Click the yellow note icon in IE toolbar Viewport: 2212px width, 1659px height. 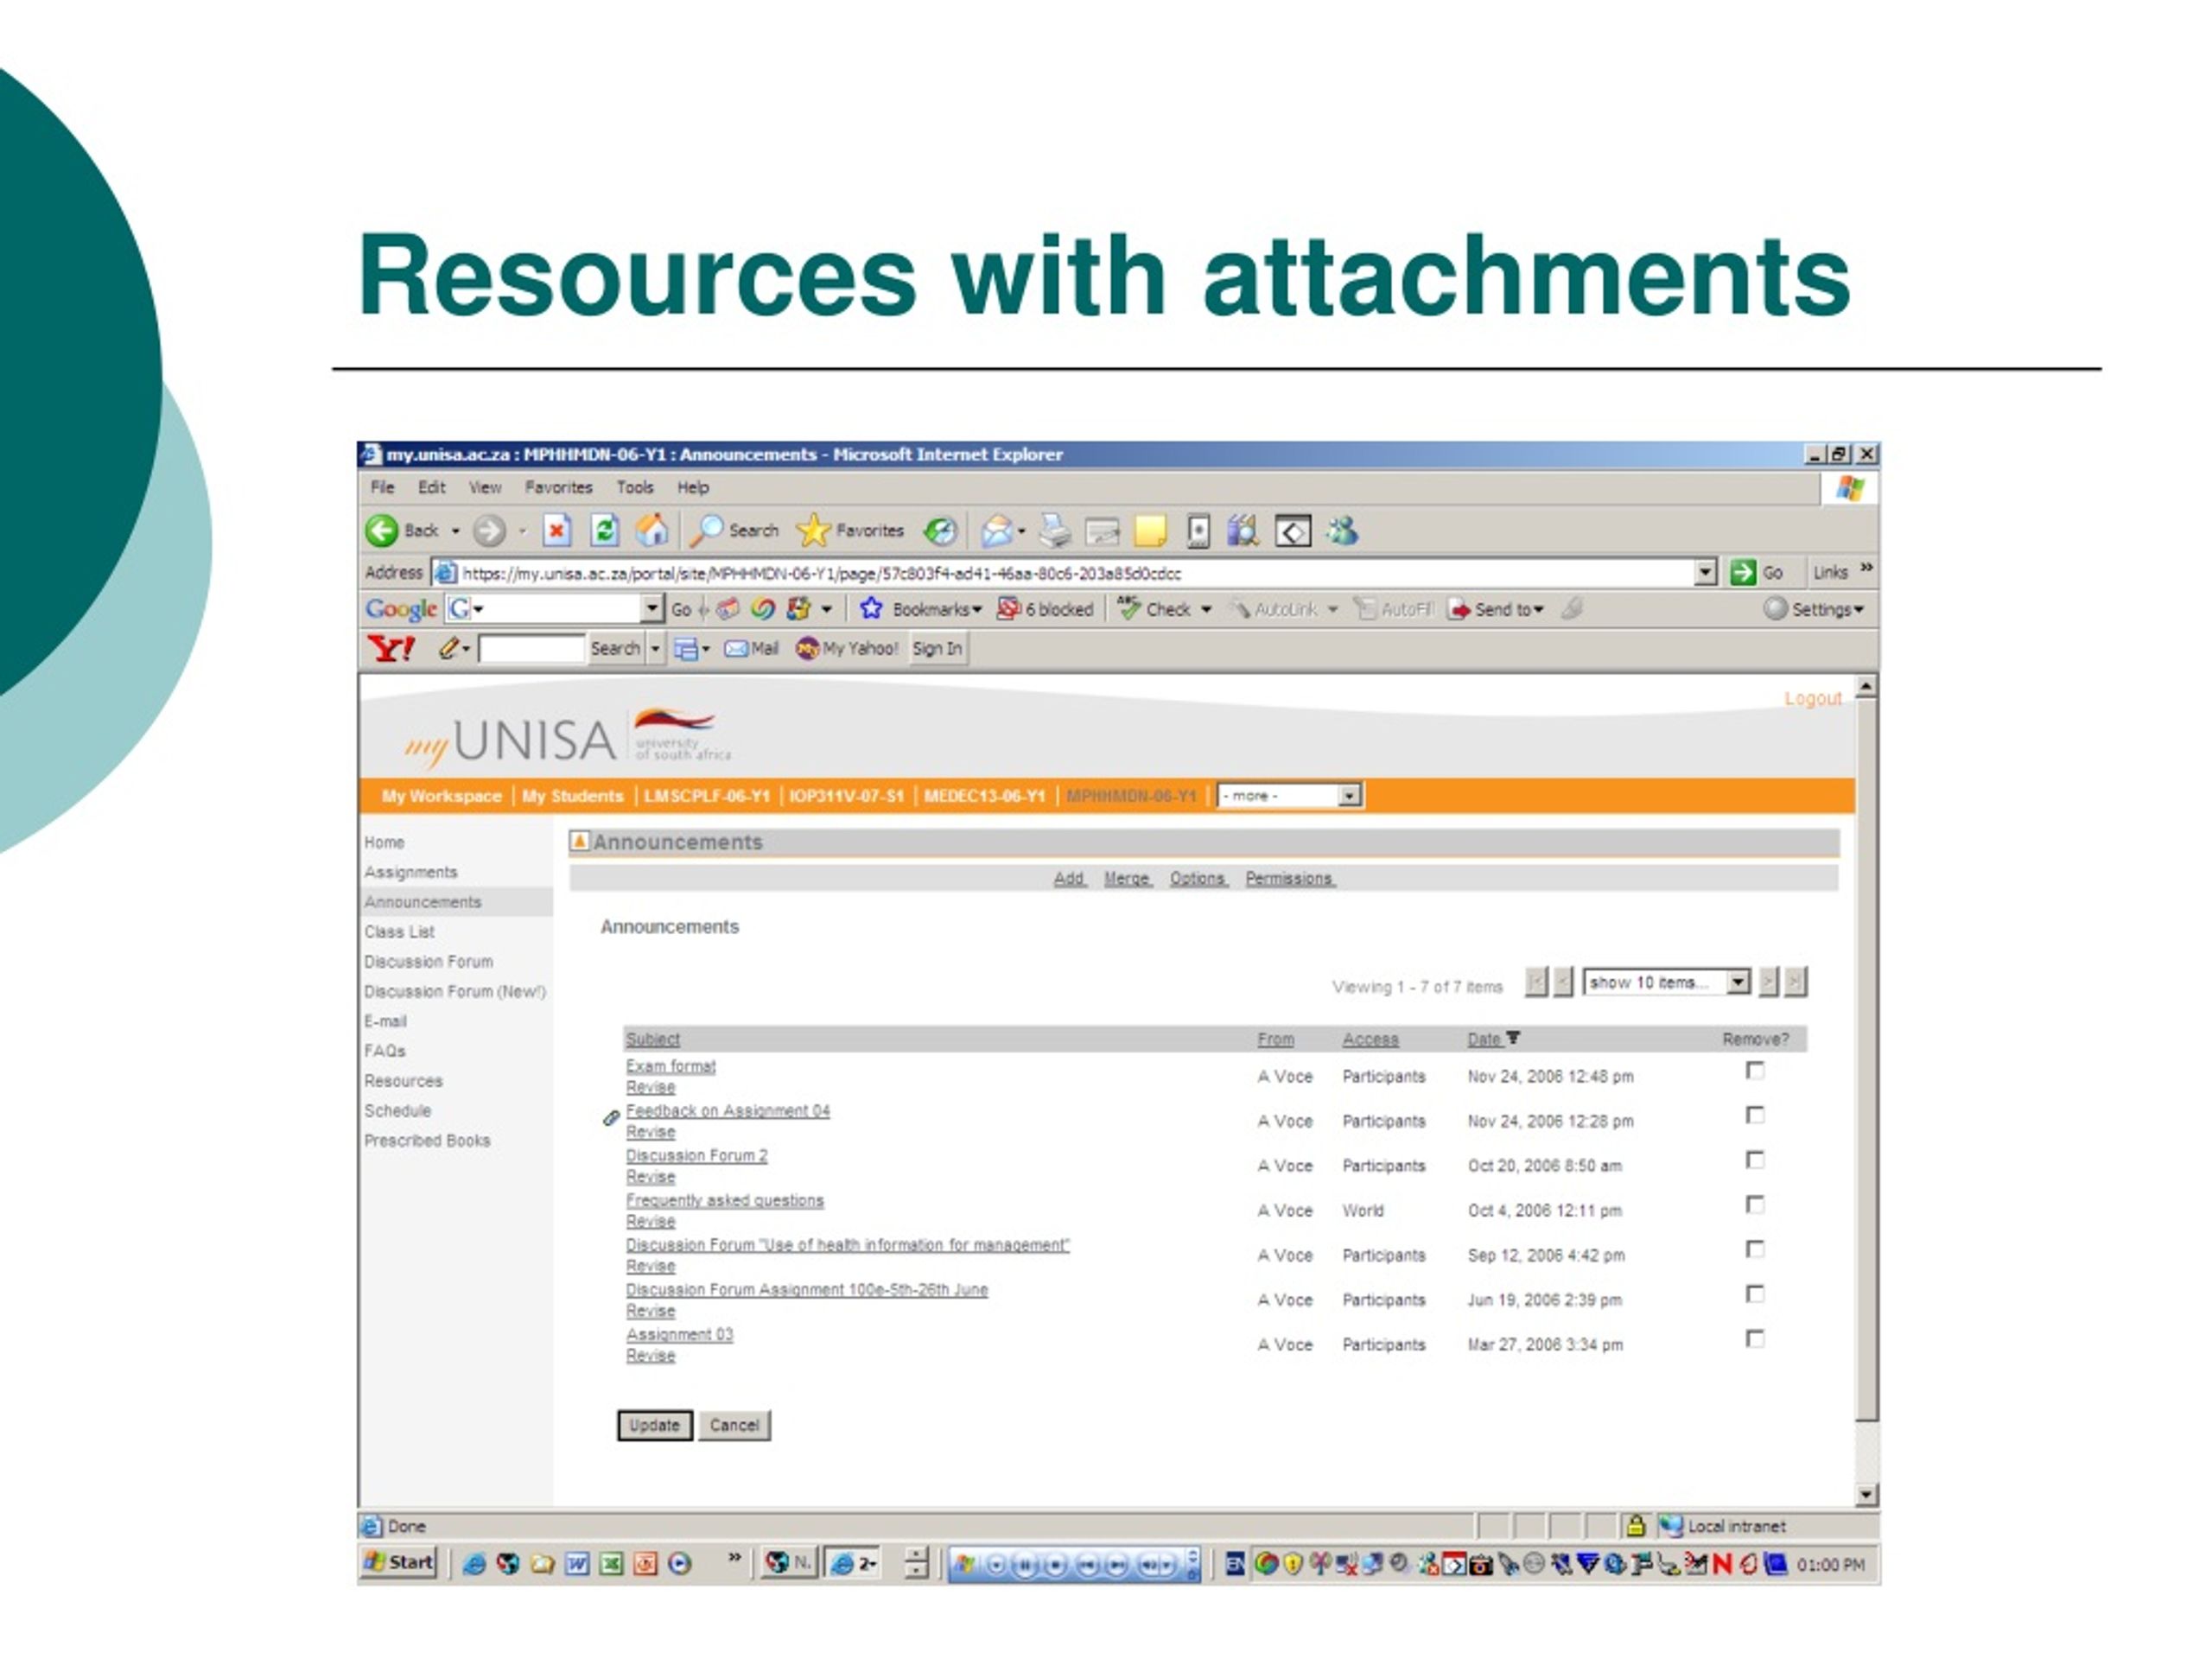pyautogui.click(x=1150, y=531)
